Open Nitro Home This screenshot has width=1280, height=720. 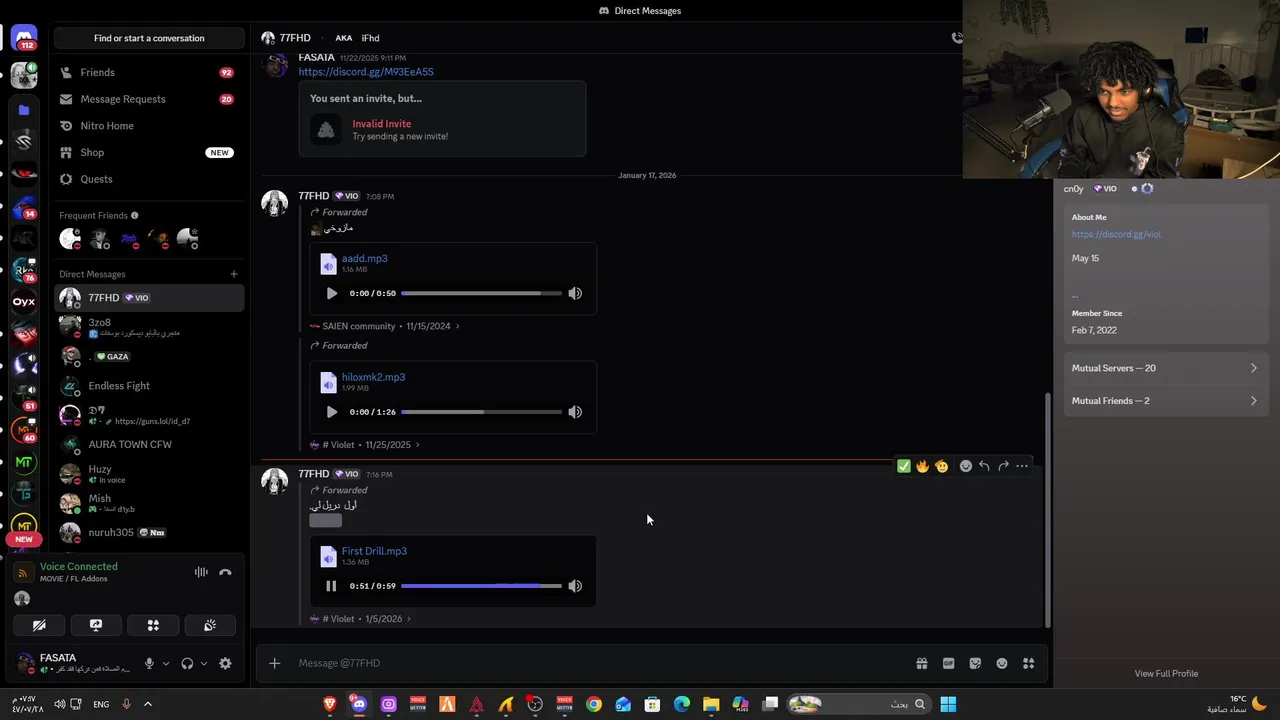coord(149,126)
